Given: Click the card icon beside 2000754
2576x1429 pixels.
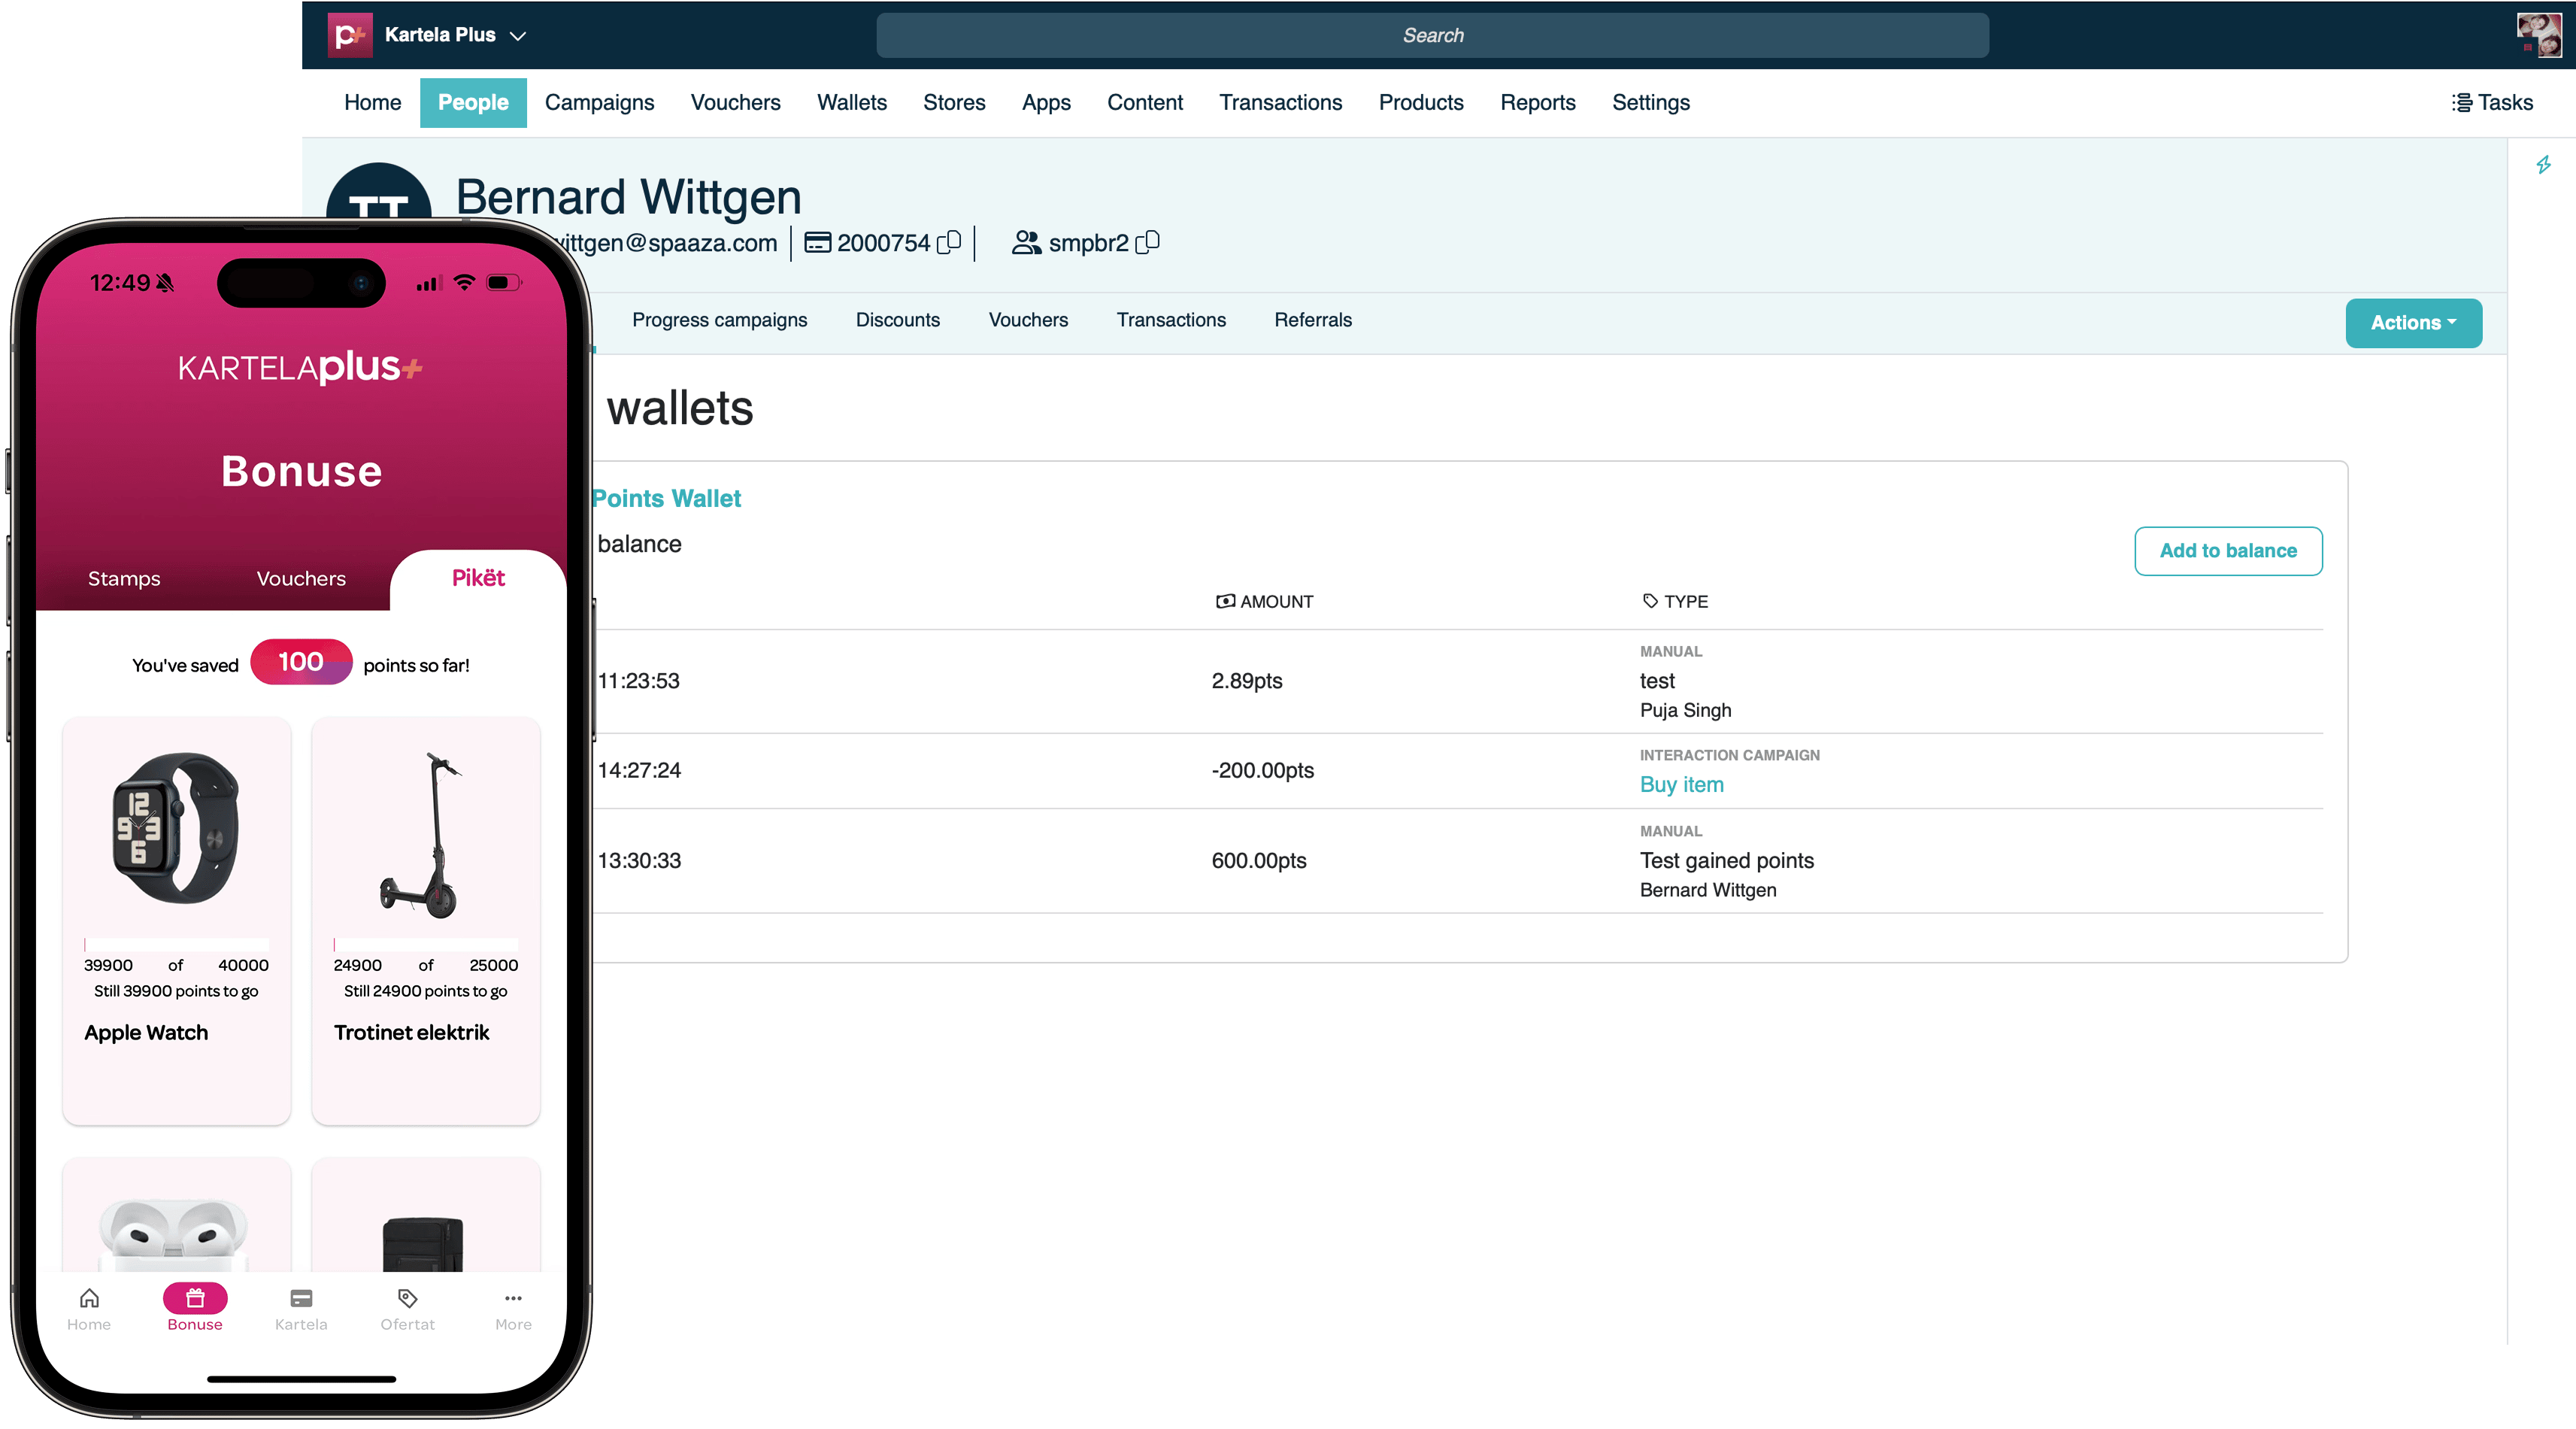Looking at the screenshot, I should click(x=817, y=242).
